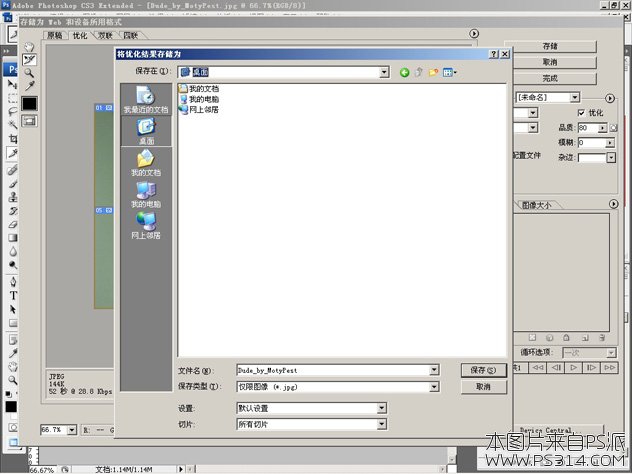This screenshot has height=474, width=632.
Task: Open the 设置 dropdown showing 默认设置
Action: point(382,408)
